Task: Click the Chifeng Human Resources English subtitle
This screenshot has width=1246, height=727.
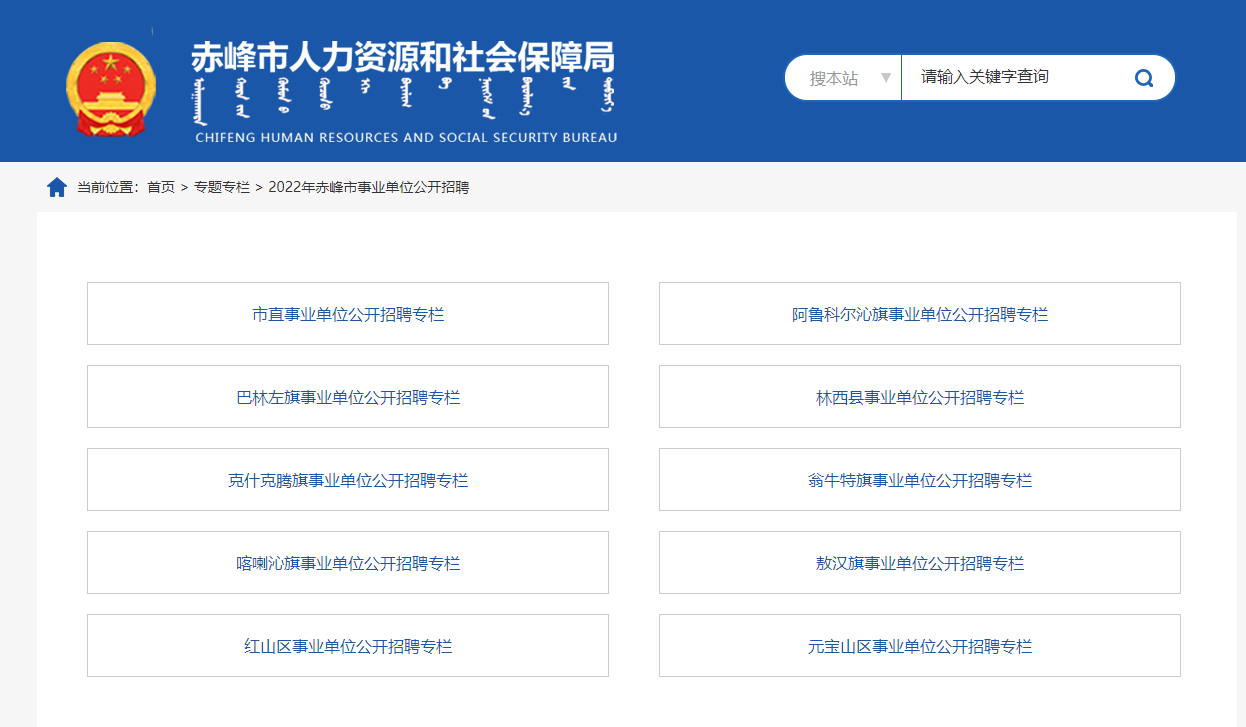Action: [406, 137]
